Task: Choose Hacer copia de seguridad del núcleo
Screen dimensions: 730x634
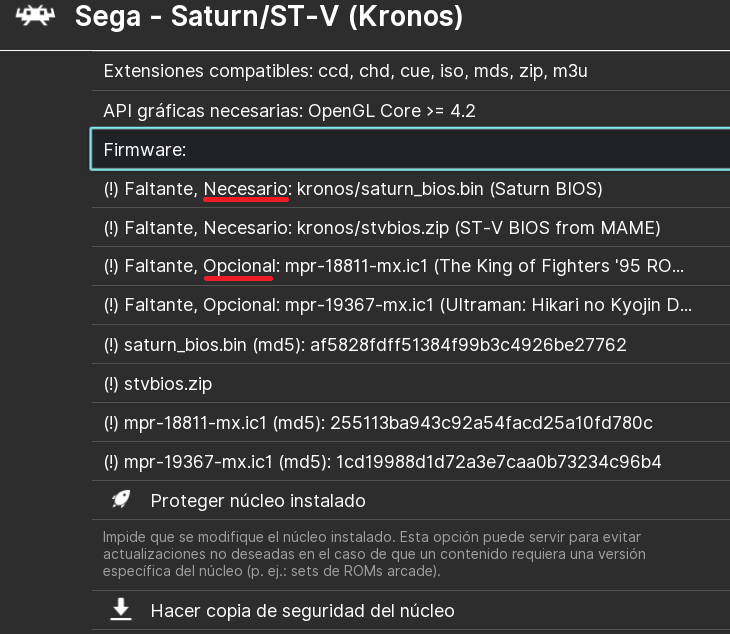Action: tap(302, 610)
